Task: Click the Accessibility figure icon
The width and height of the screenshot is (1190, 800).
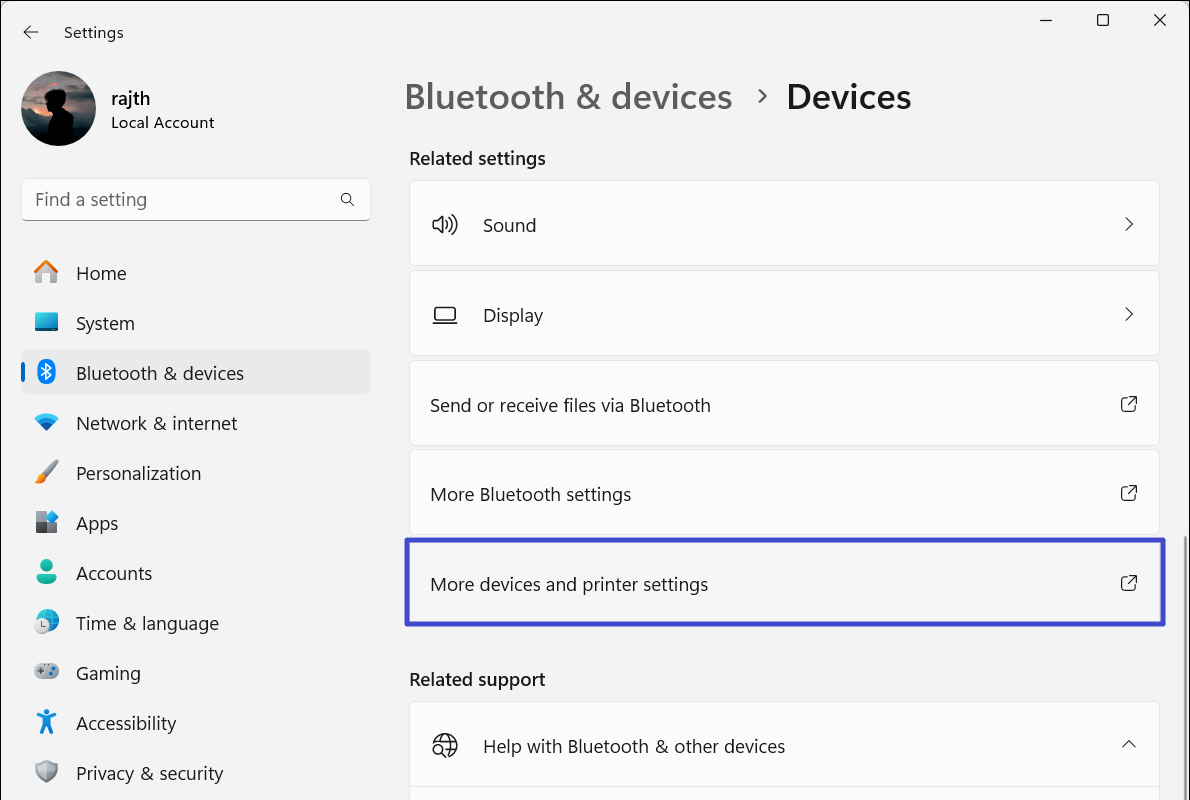Action: (x=46, y=723)
